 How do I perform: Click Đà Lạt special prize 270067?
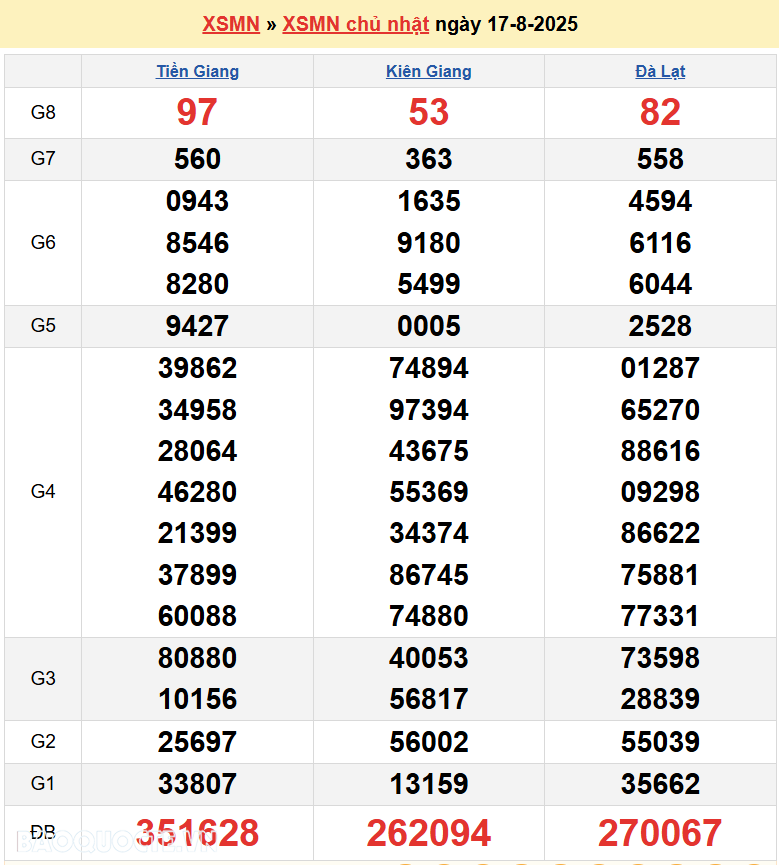(x=660, y=832)
